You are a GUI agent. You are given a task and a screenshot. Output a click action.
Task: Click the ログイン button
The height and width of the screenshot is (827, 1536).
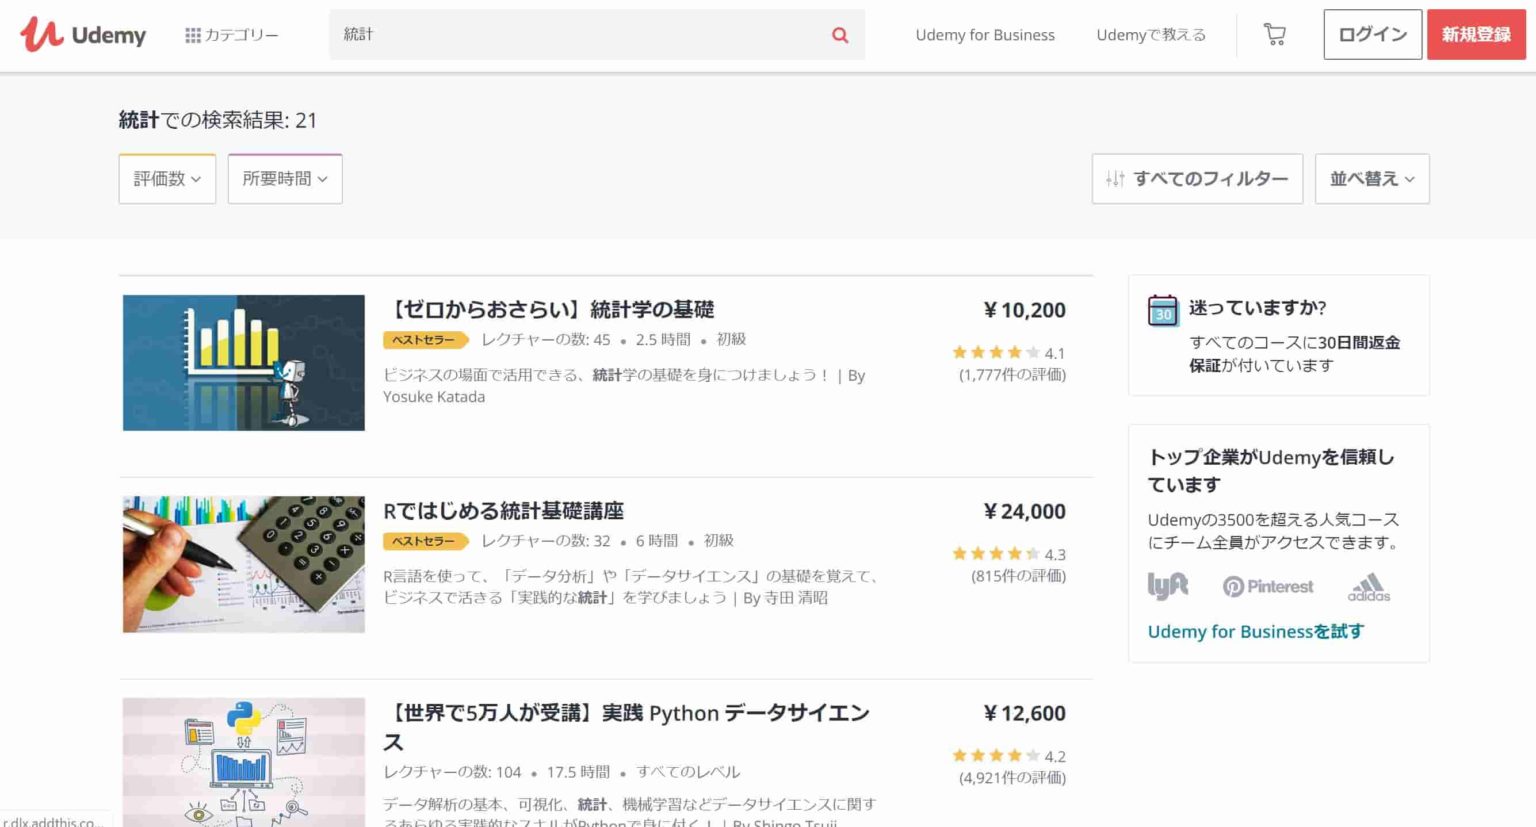pos(1372,35)
